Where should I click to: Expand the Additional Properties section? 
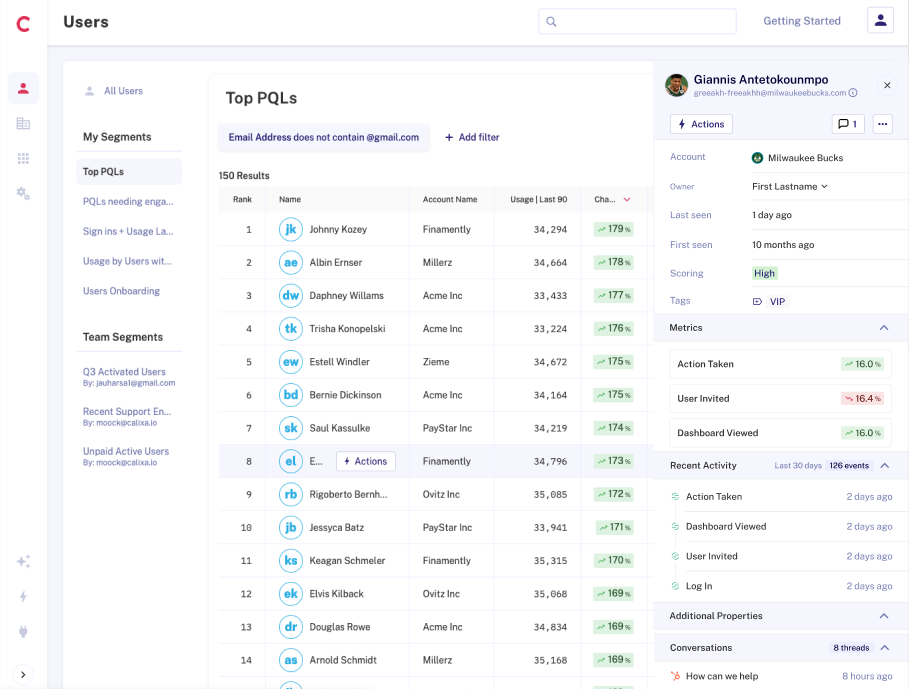pyautogui.click(x=883, y=616)
